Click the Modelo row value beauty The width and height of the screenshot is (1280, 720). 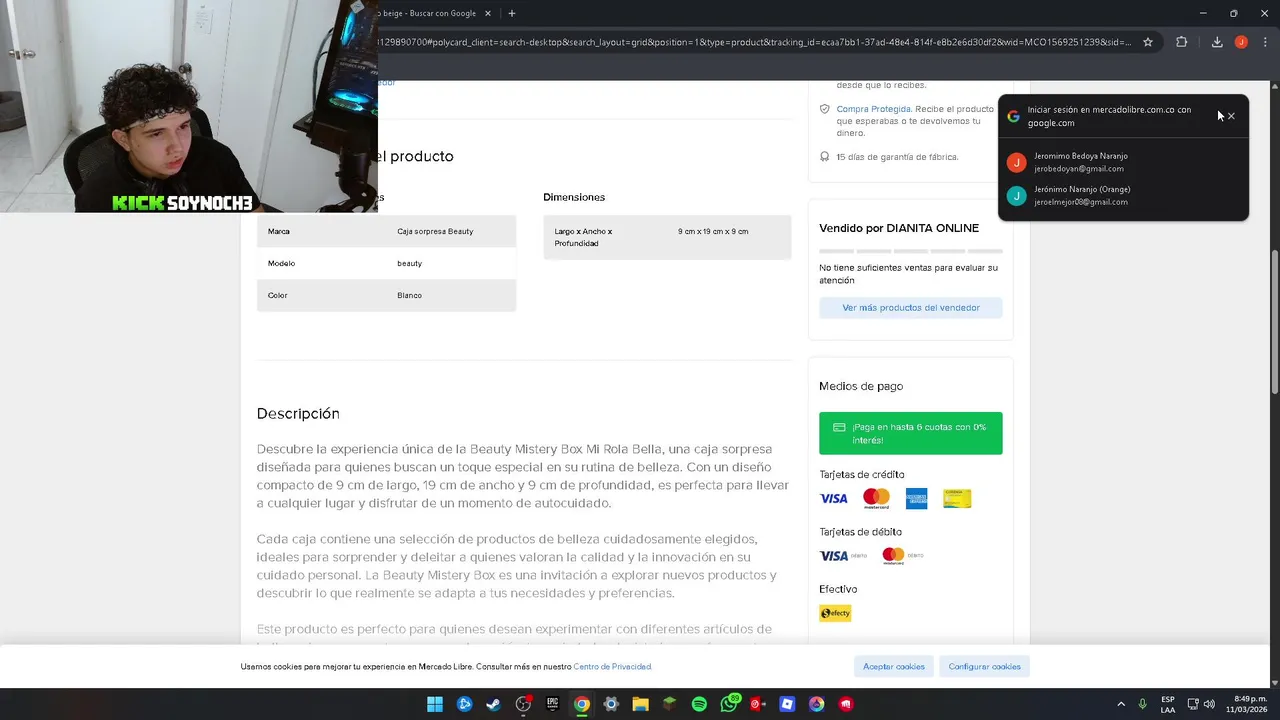[409, 263]
